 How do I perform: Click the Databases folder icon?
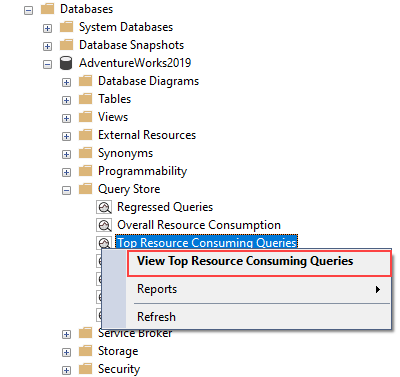click(x=47, y=9)
